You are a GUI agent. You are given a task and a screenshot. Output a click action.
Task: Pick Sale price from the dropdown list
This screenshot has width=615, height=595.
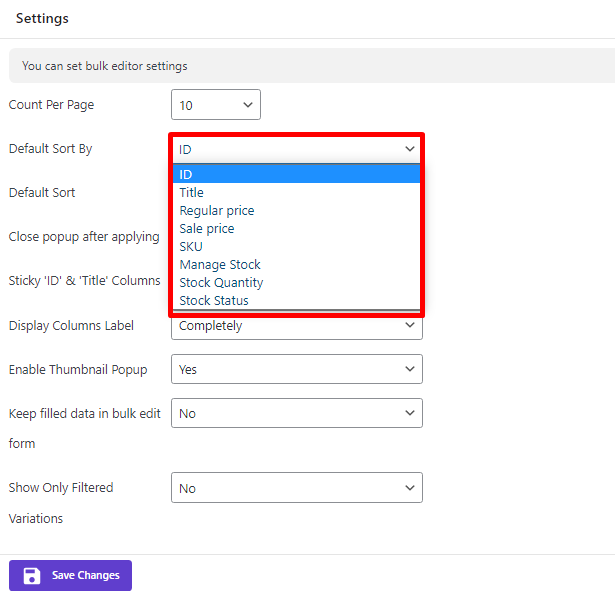click(x=297, y=228)
